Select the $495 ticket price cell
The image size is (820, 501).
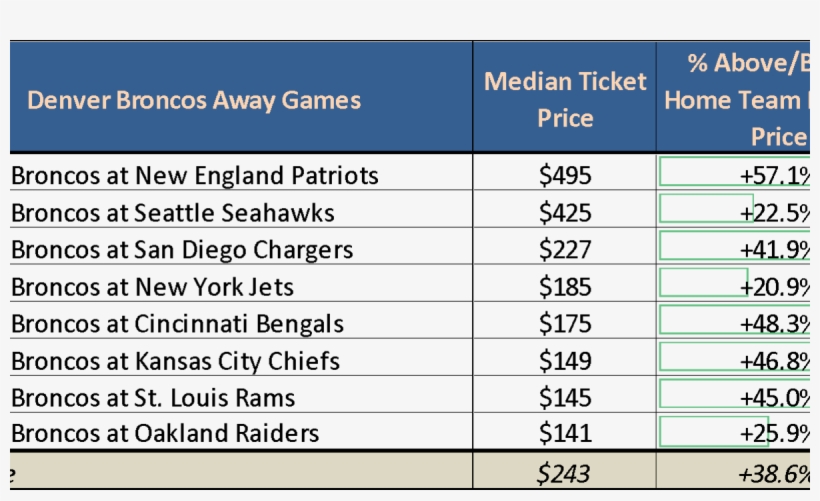click(565, 176)
